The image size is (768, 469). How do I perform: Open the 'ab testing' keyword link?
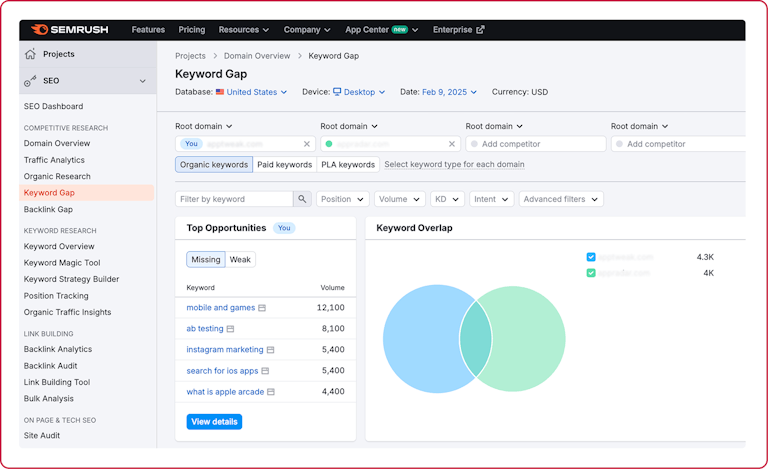click(x=205, y=328)
